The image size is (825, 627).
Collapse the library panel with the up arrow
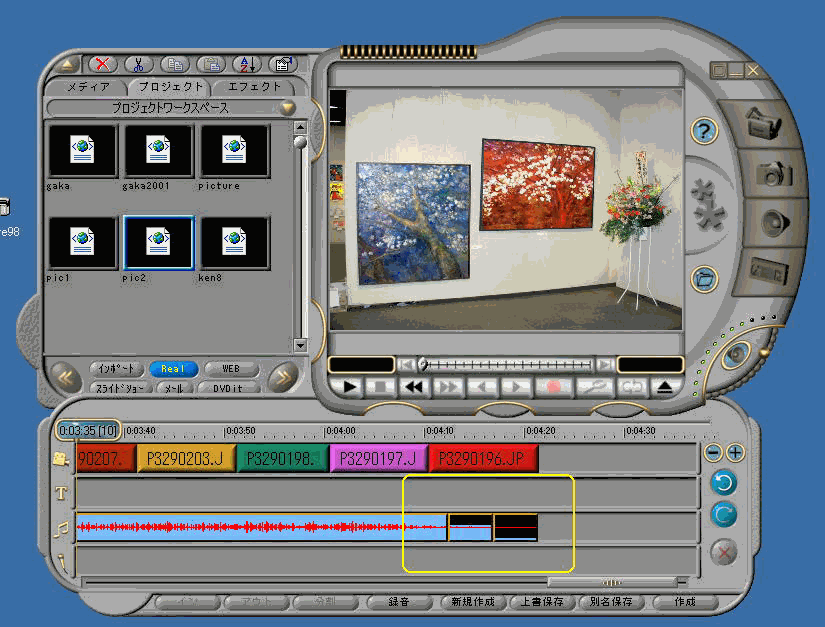tap(67, 64)
